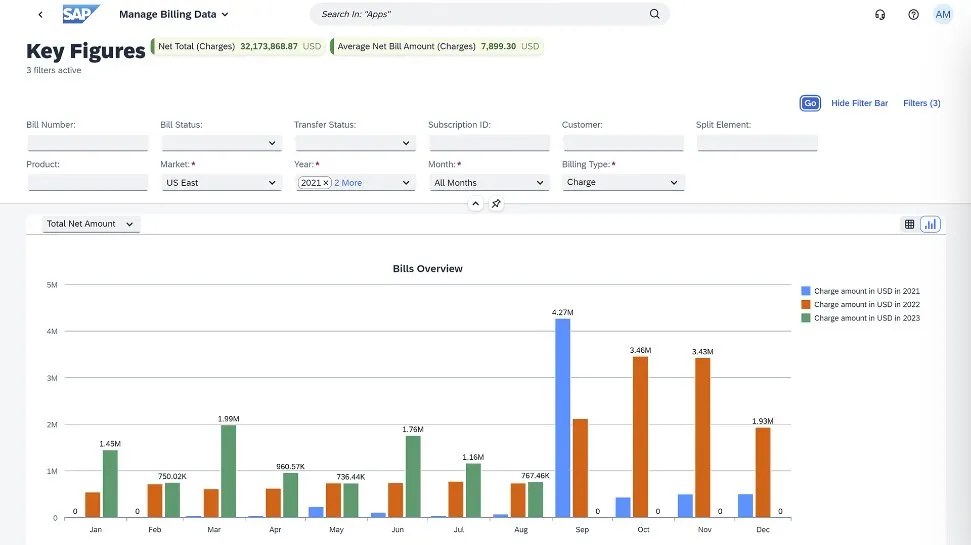Open the Market dropdown showing US East
The image size is (971, 545).
(x=222, y=183)
